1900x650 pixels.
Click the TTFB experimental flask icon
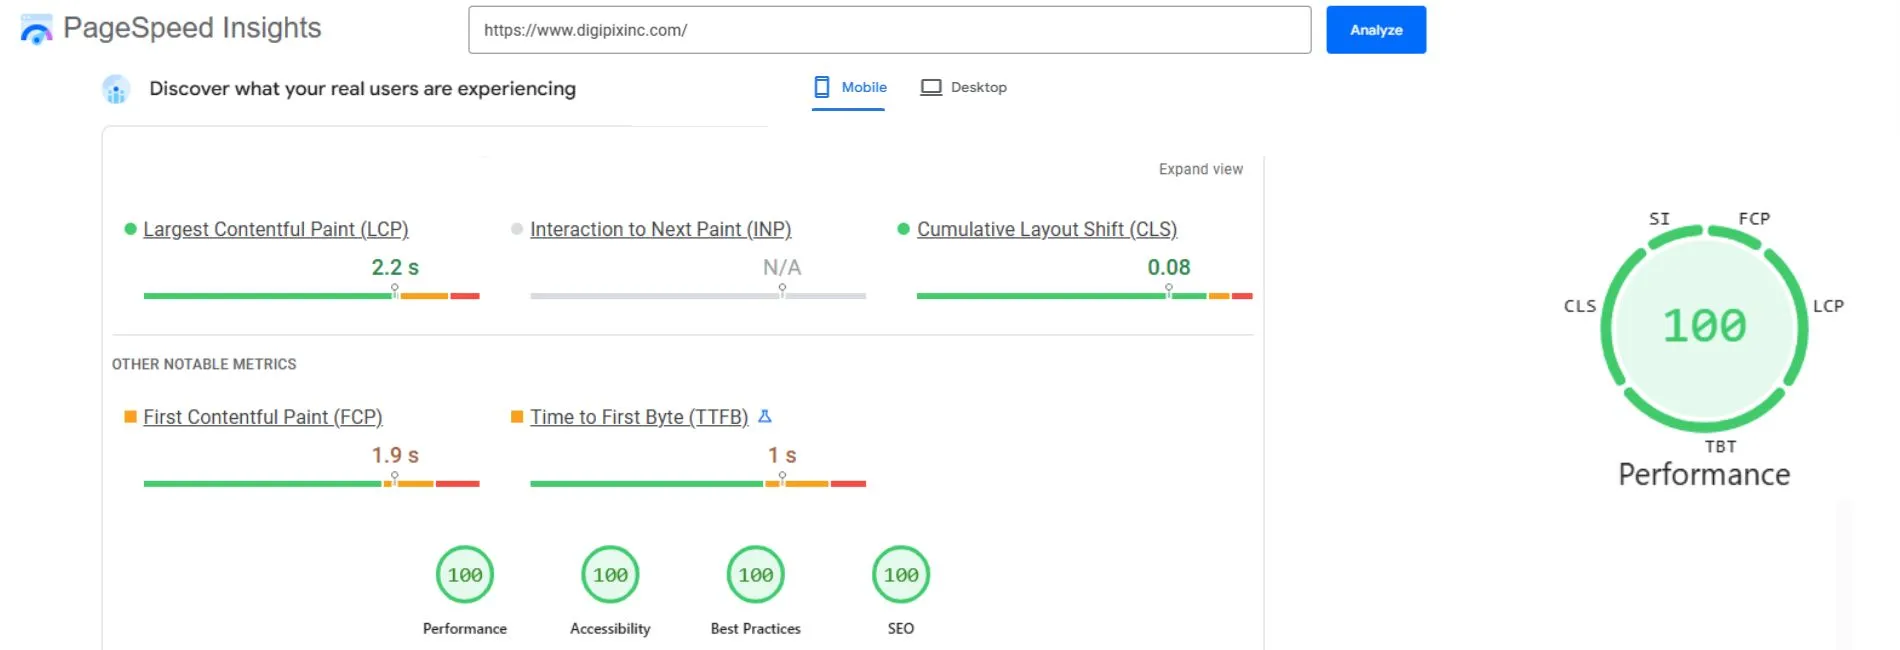(765, 416)
